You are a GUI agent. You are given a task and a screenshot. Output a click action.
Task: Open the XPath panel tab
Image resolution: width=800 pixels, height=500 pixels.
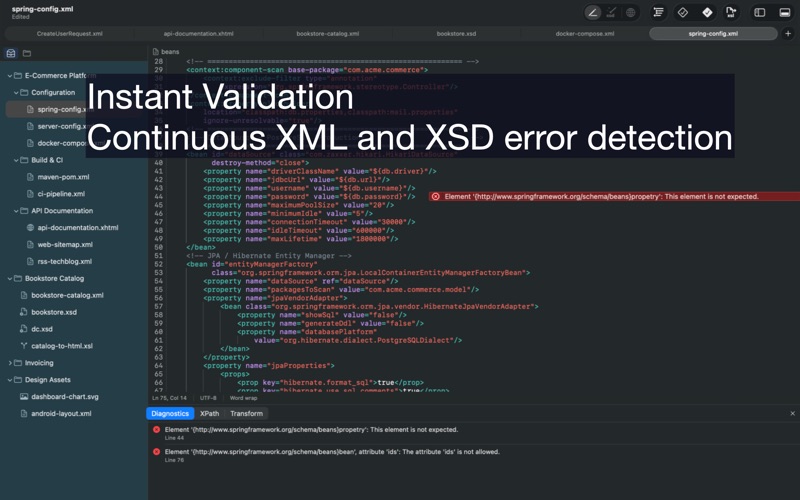(x=209, y=414)
